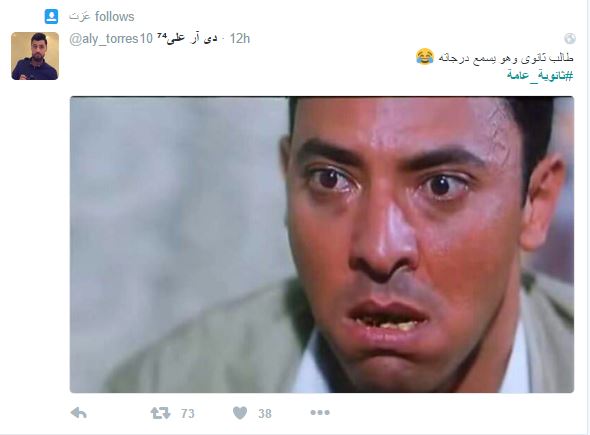Viewport: 590px width, 435px height.
Task: Open the follower name عزت
Action: pyautogui.click(x=80, y=17)
